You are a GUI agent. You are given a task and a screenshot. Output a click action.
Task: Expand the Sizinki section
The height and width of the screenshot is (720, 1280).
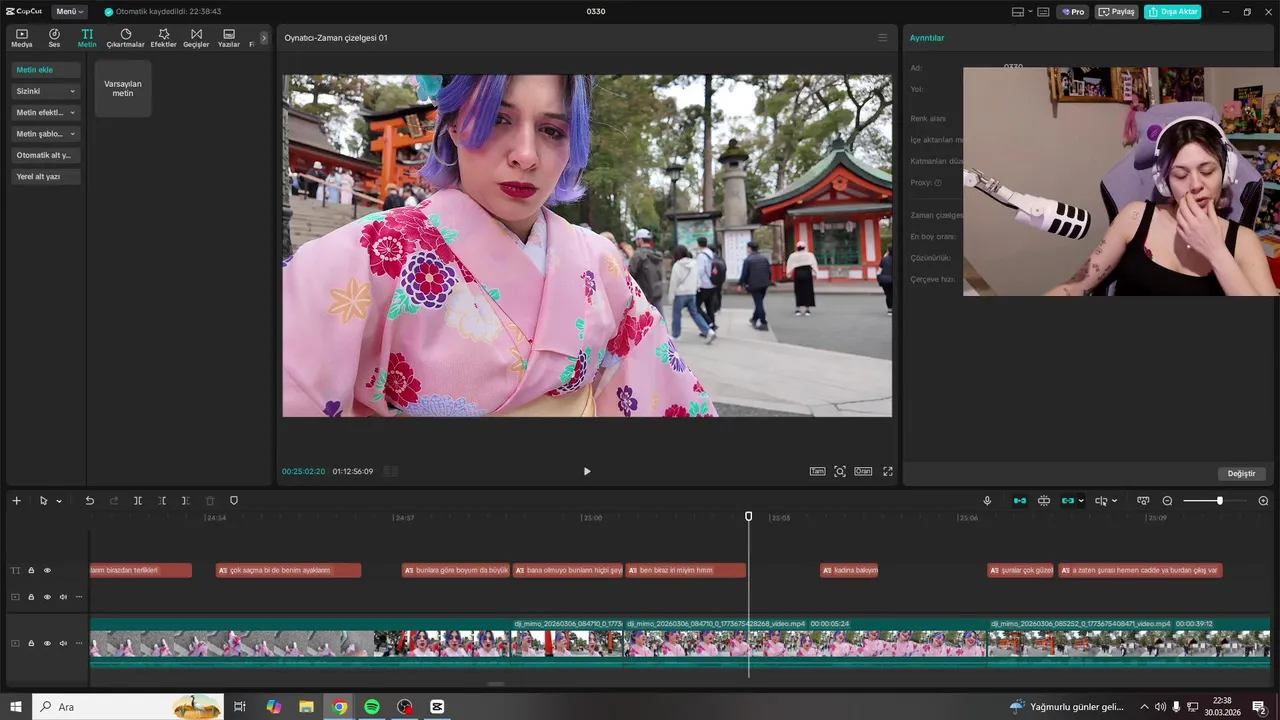46,91
